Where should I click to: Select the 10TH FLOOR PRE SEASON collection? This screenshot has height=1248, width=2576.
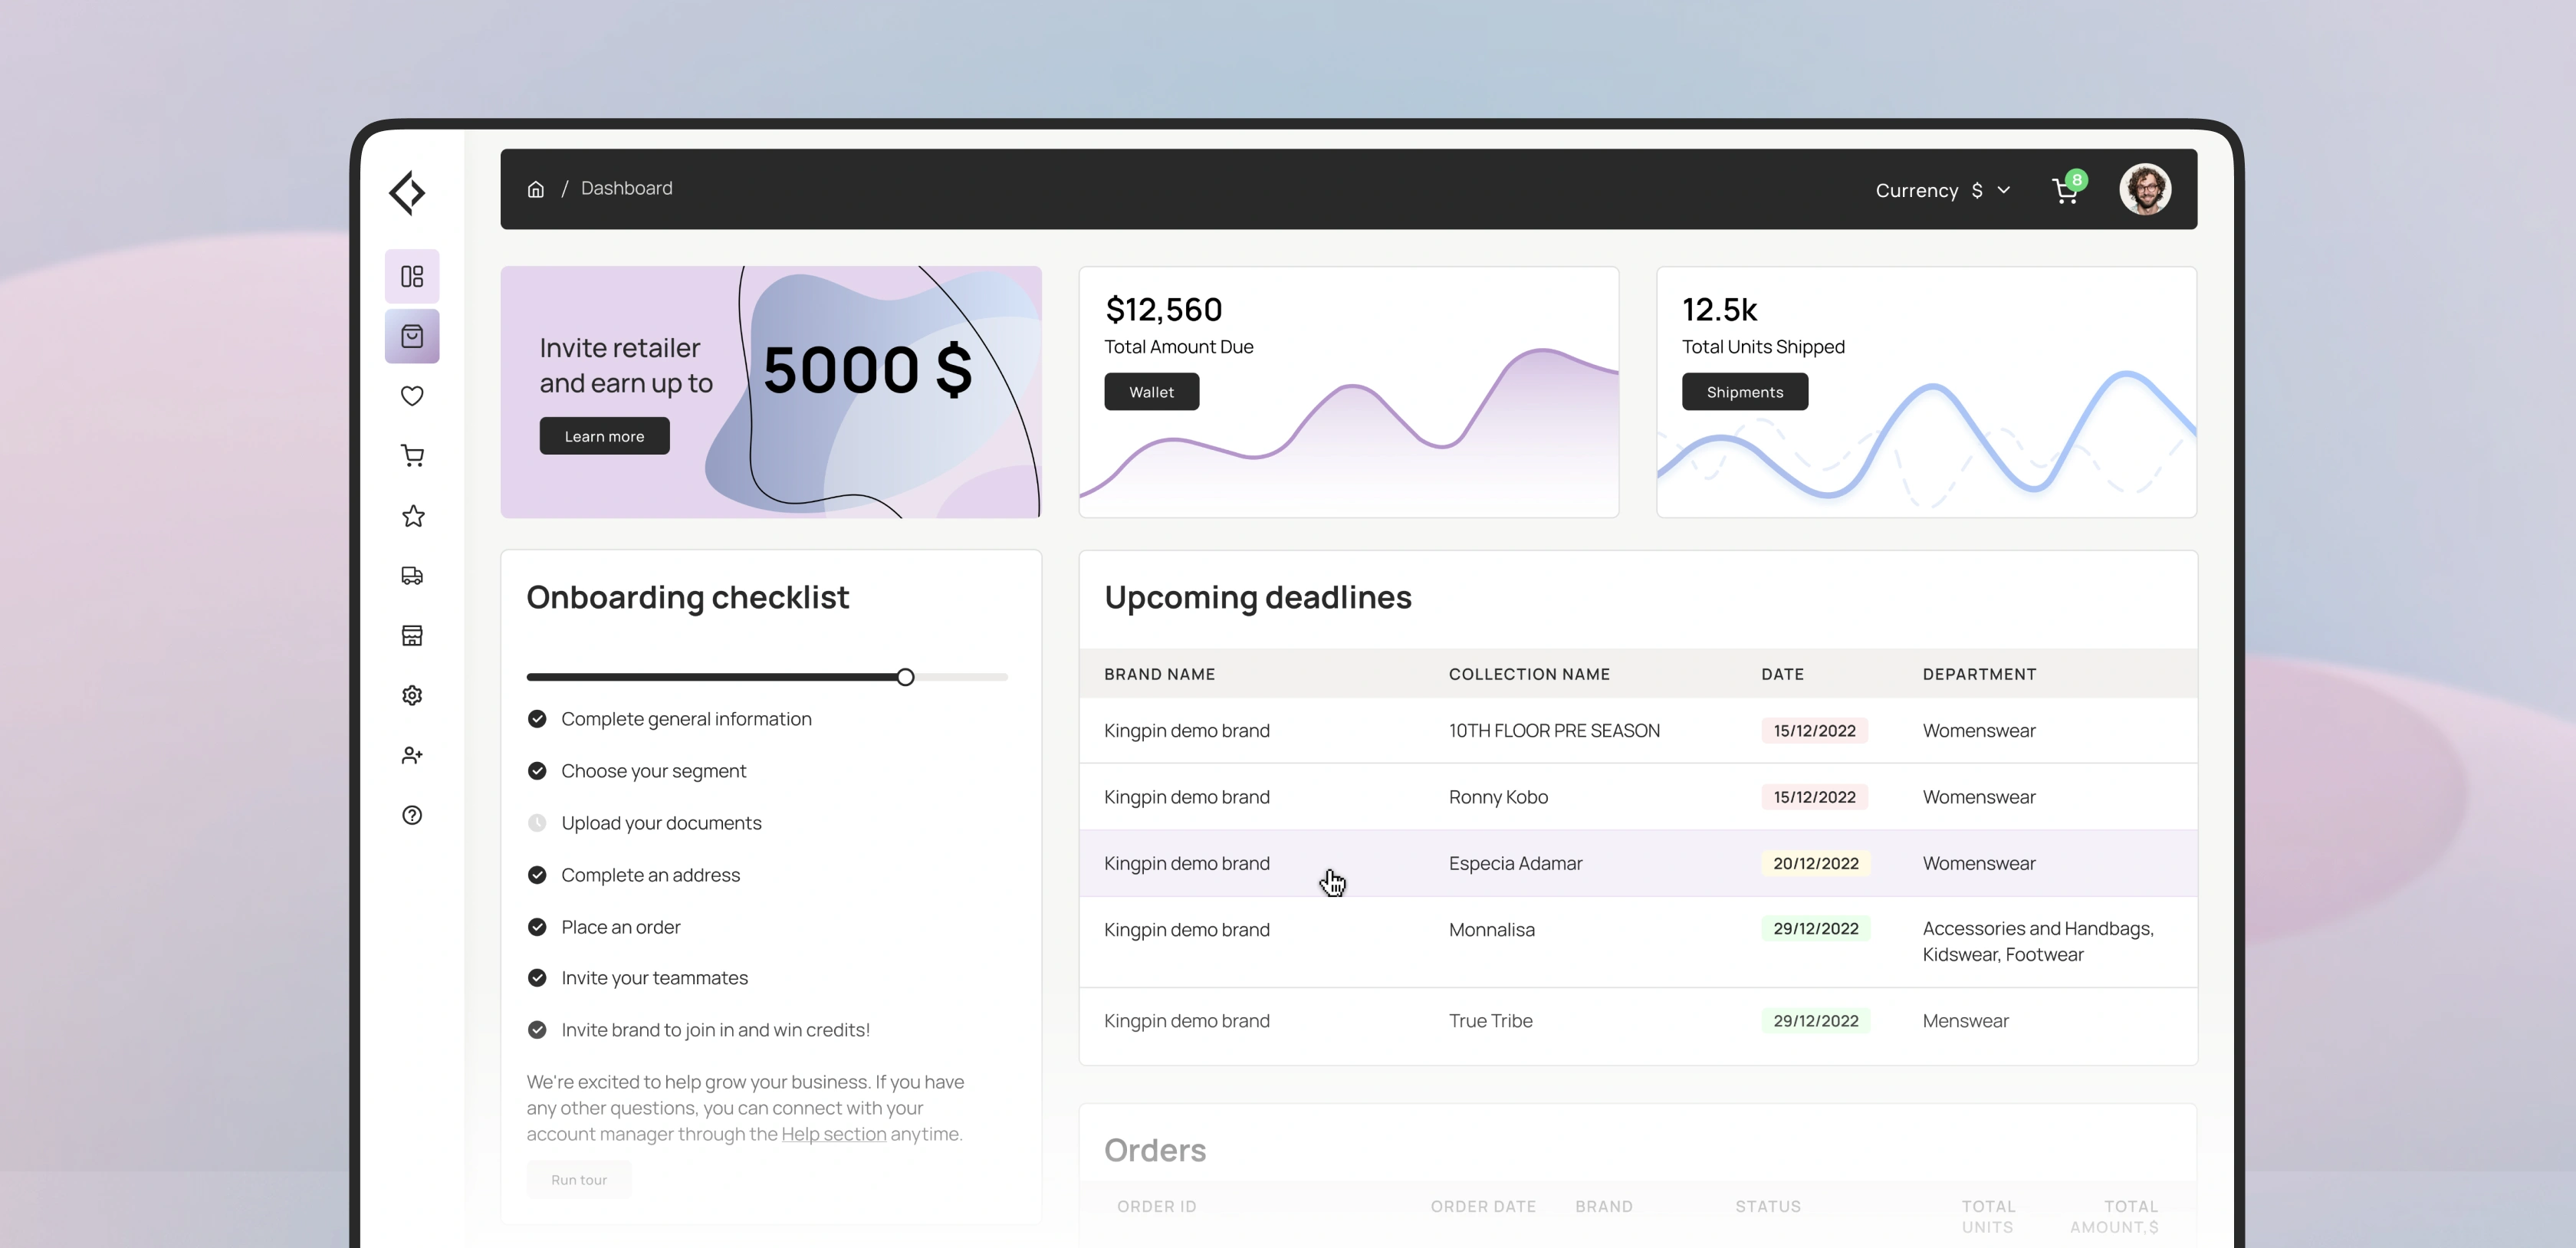point(1554,731)
